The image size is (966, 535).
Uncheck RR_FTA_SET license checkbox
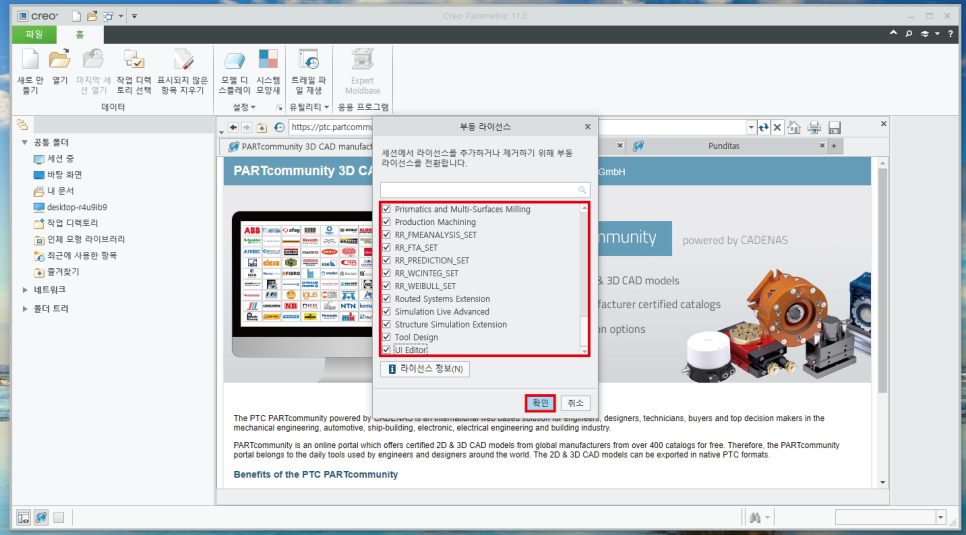click(387, 248)
